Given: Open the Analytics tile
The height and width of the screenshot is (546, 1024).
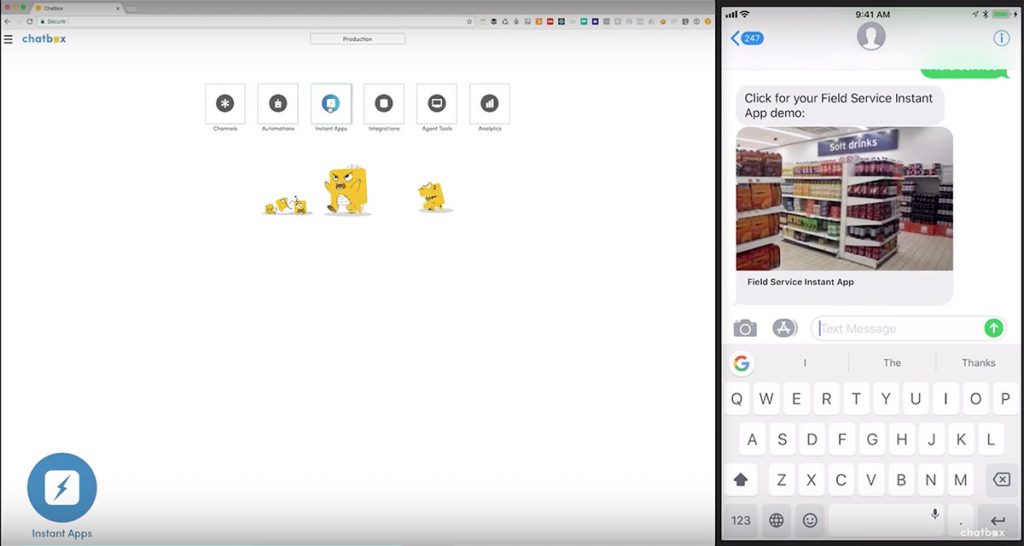Looking at the screenshot, I should click(489, 103).
